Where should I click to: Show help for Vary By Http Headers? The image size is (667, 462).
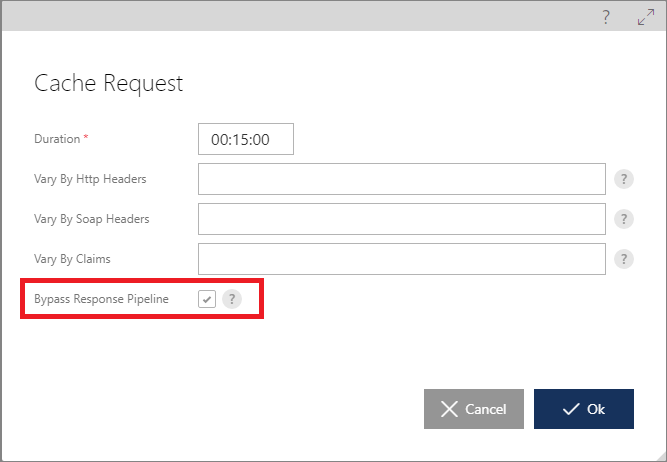(624, 179)
